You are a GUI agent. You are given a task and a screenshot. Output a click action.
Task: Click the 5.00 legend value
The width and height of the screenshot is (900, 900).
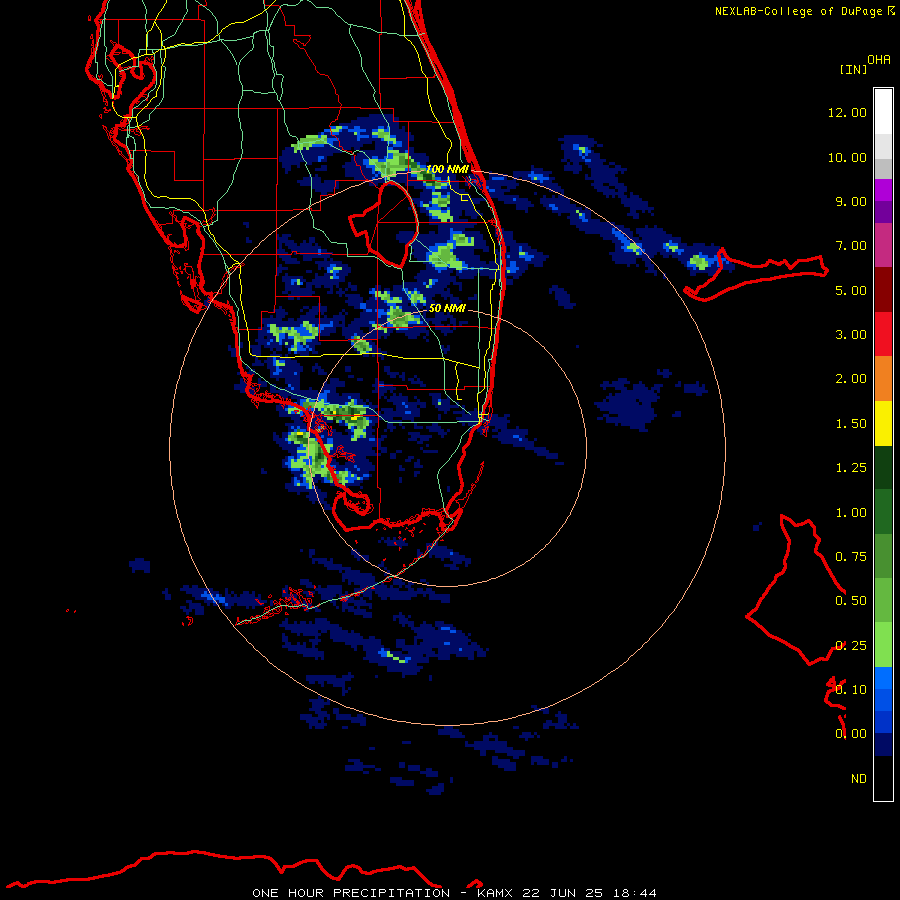851,290
